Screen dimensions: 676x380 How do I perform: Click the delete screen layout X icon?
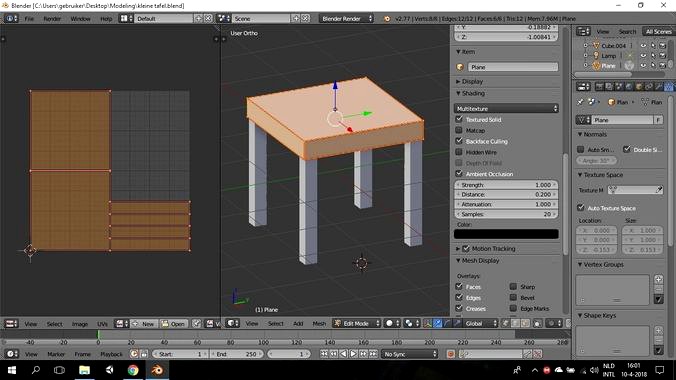pos(208,19)
